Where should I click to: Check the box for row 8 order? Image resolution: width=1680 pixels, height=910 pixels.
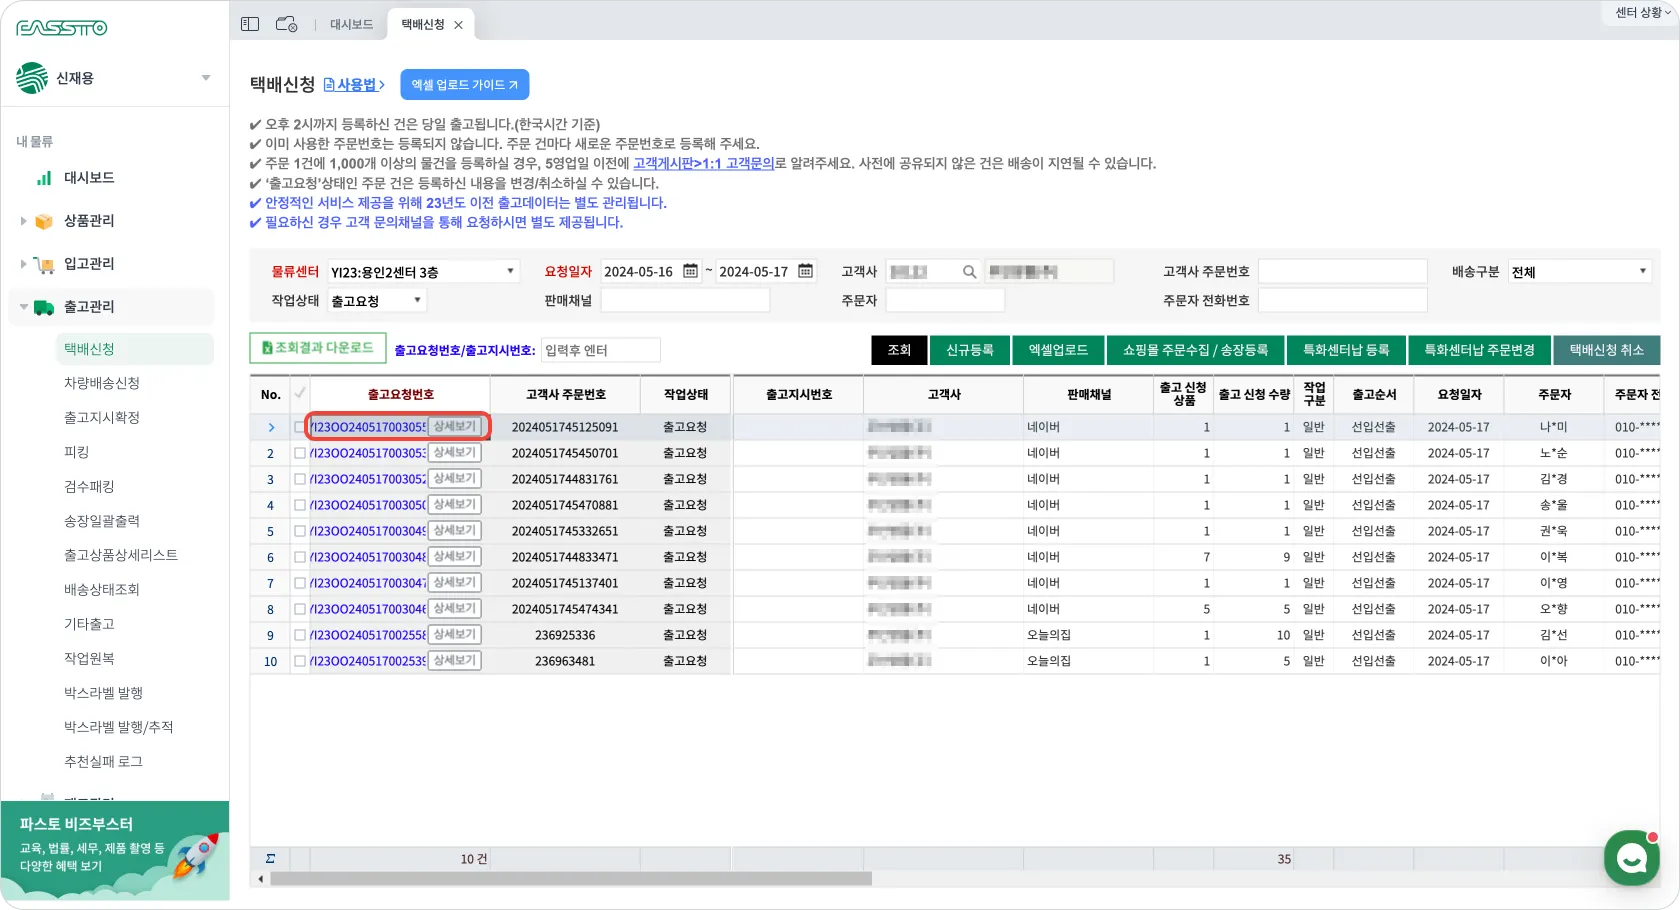(x=300, y=609)
